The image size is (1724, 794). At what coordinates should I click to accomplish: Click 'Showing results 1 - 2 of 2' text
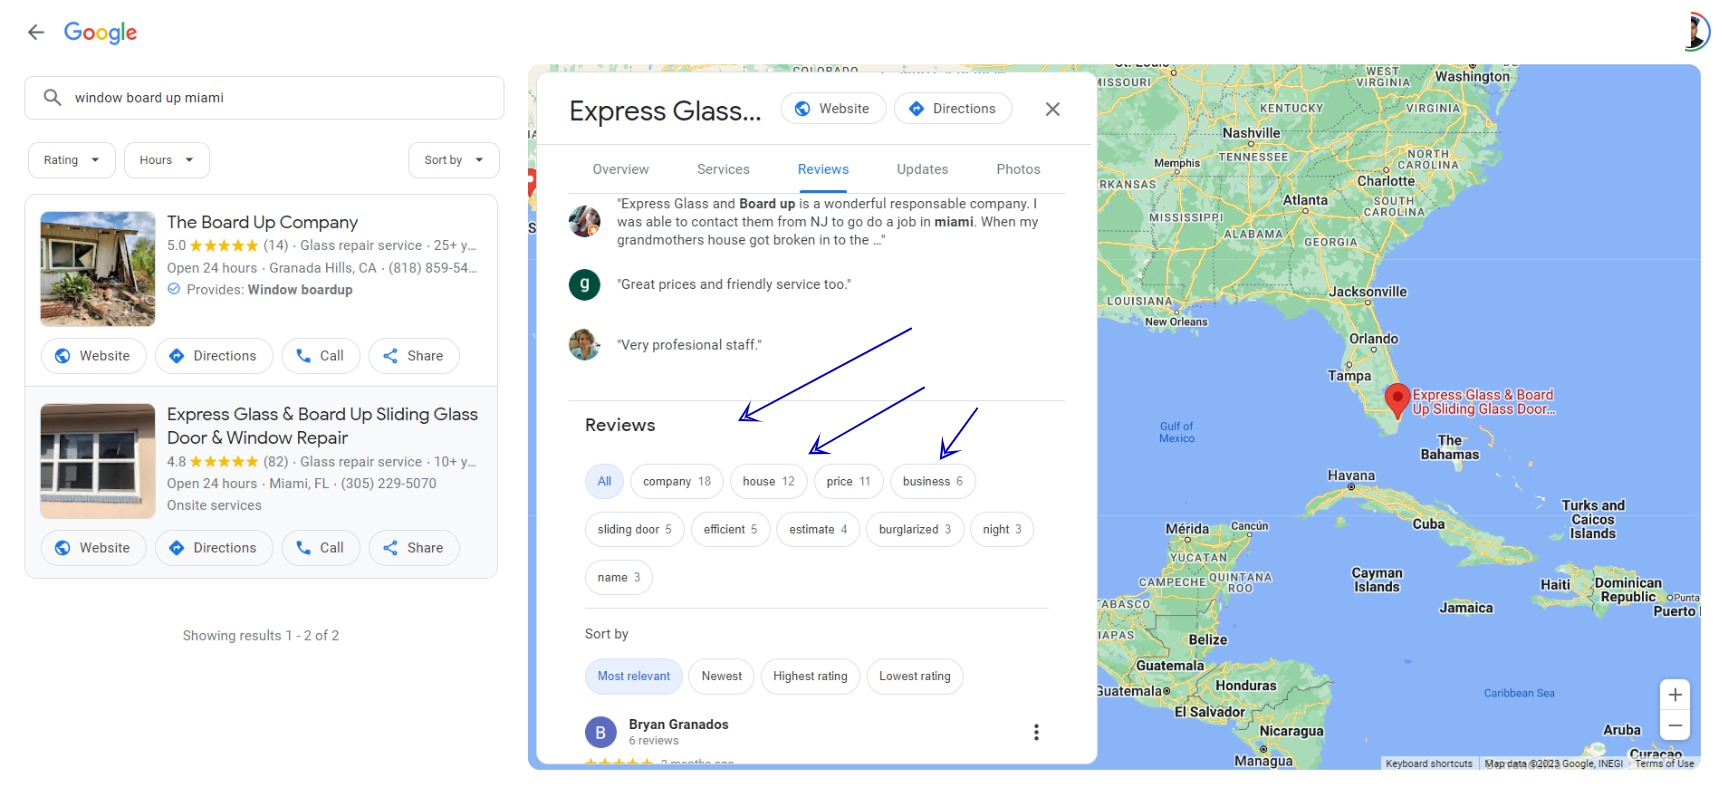coord(261,636)
